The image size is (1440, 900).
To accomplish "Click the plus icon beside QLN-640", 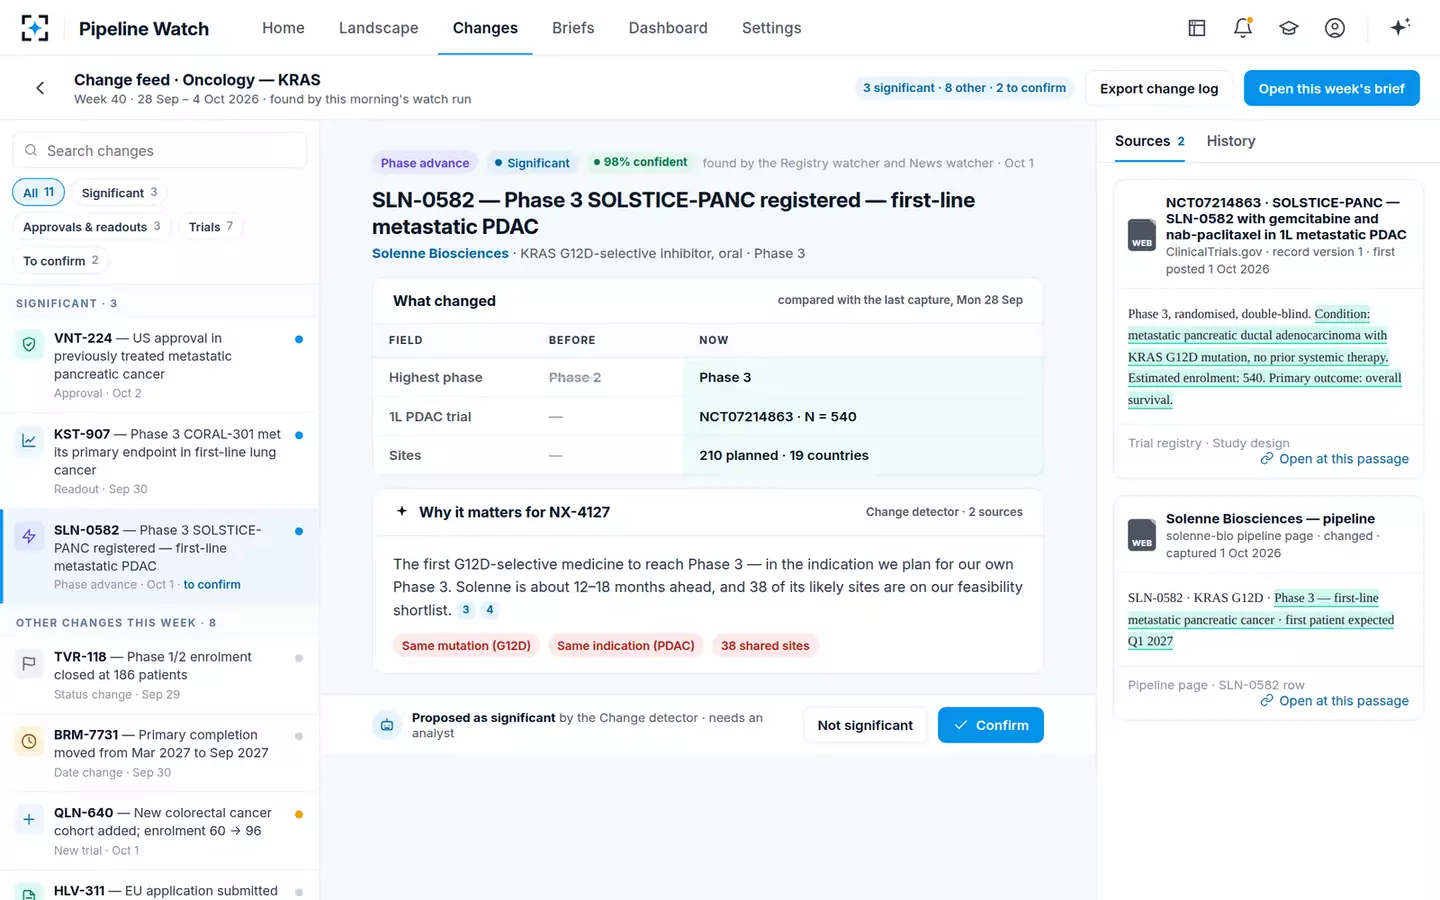I will click(x=29, y=819).
